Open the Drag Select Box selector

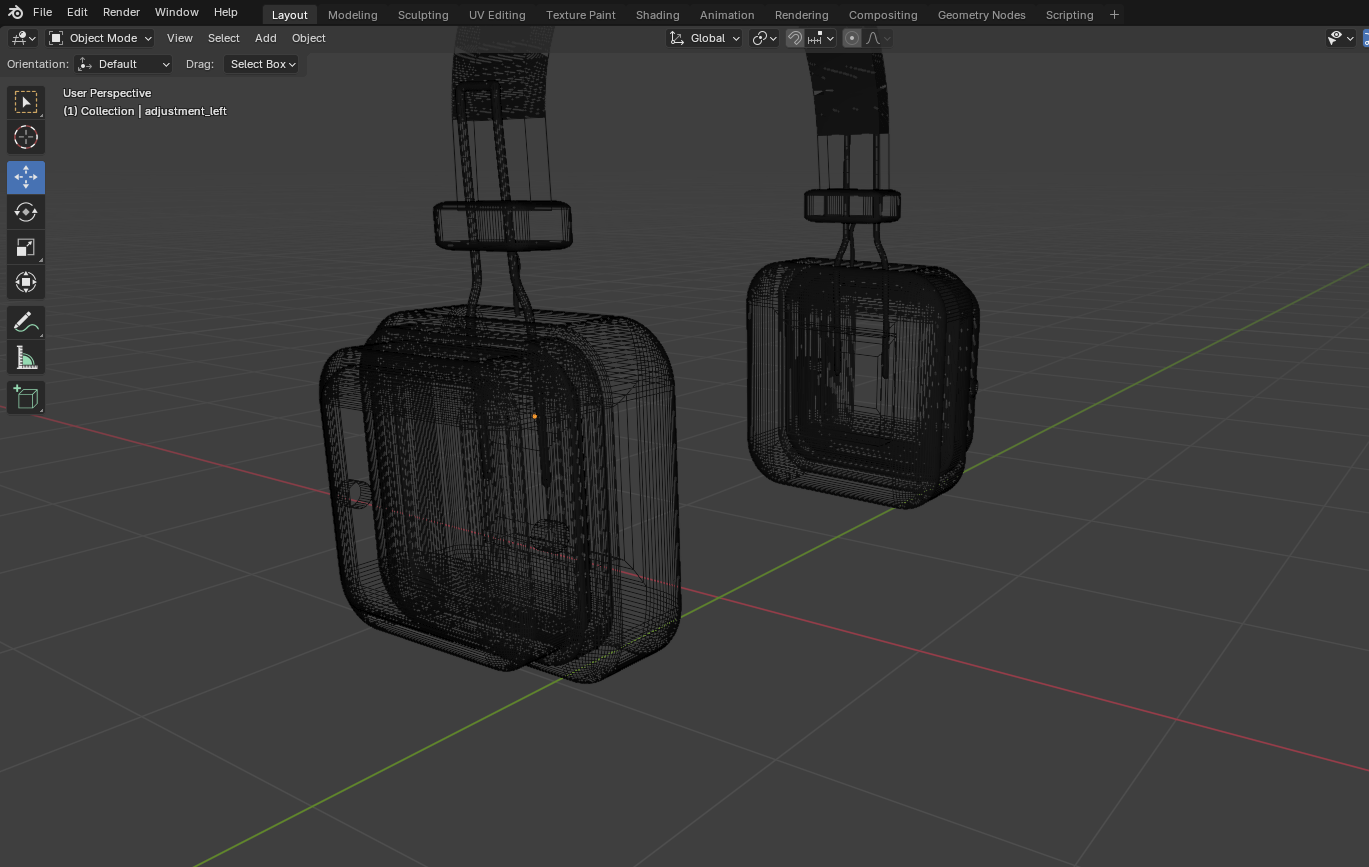(x=262, y=63)
